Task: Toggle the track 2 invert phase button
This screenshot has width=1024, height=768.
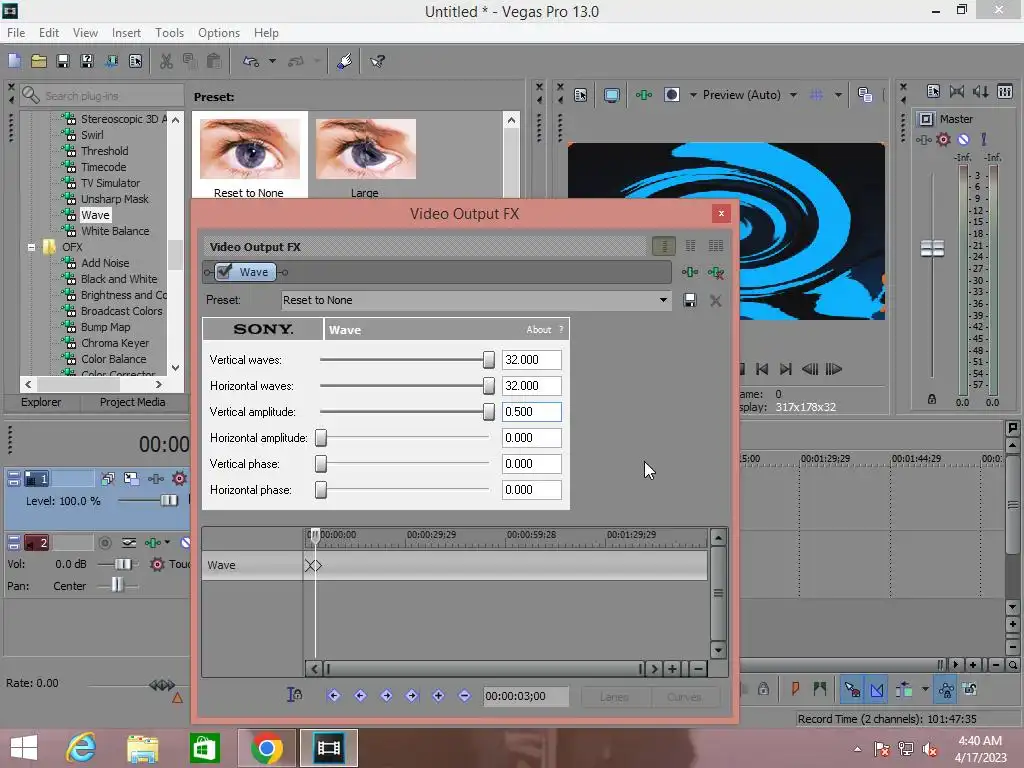Action: click(185, 543)
